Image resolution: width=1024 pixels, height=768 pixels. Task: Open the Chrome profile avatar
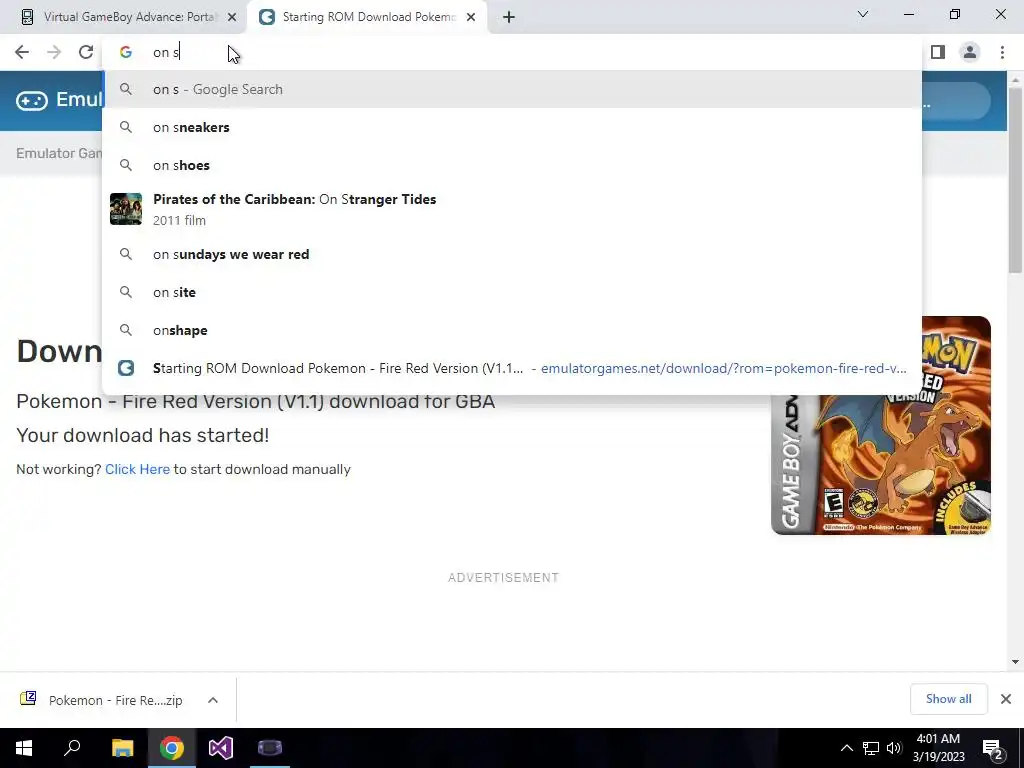click(x=970, y=52)
